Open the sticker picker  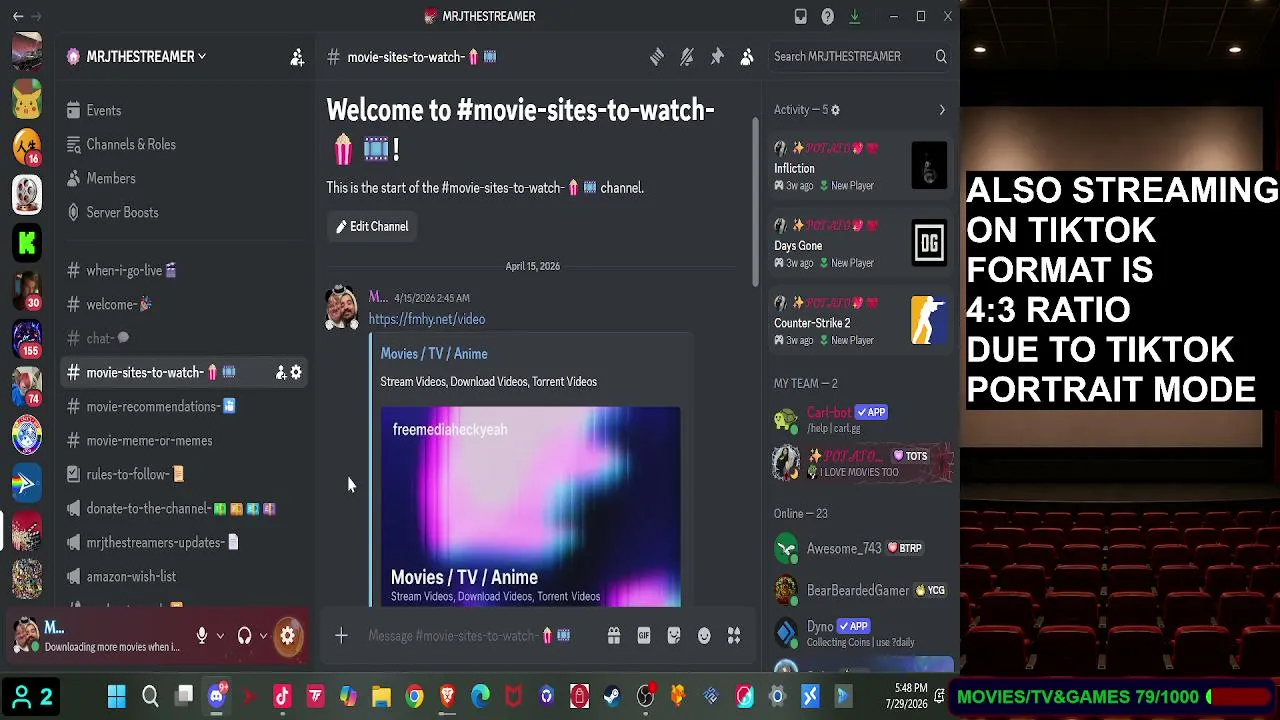674,636
